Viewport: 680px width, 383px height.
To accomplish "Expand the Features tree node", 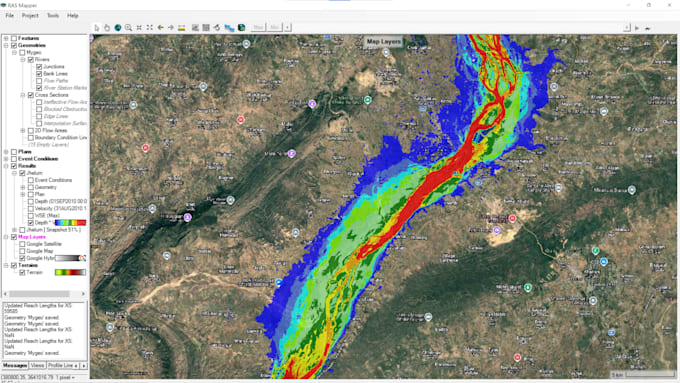I will coord(6,39).
